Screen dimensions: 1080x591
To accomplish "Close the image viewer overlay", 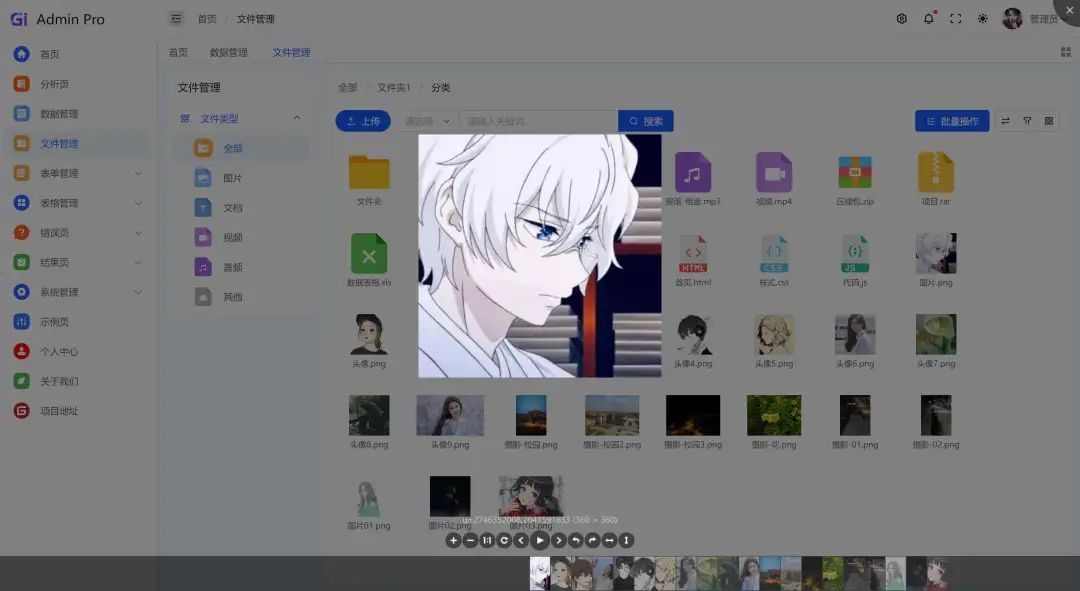I will 1069,10.
